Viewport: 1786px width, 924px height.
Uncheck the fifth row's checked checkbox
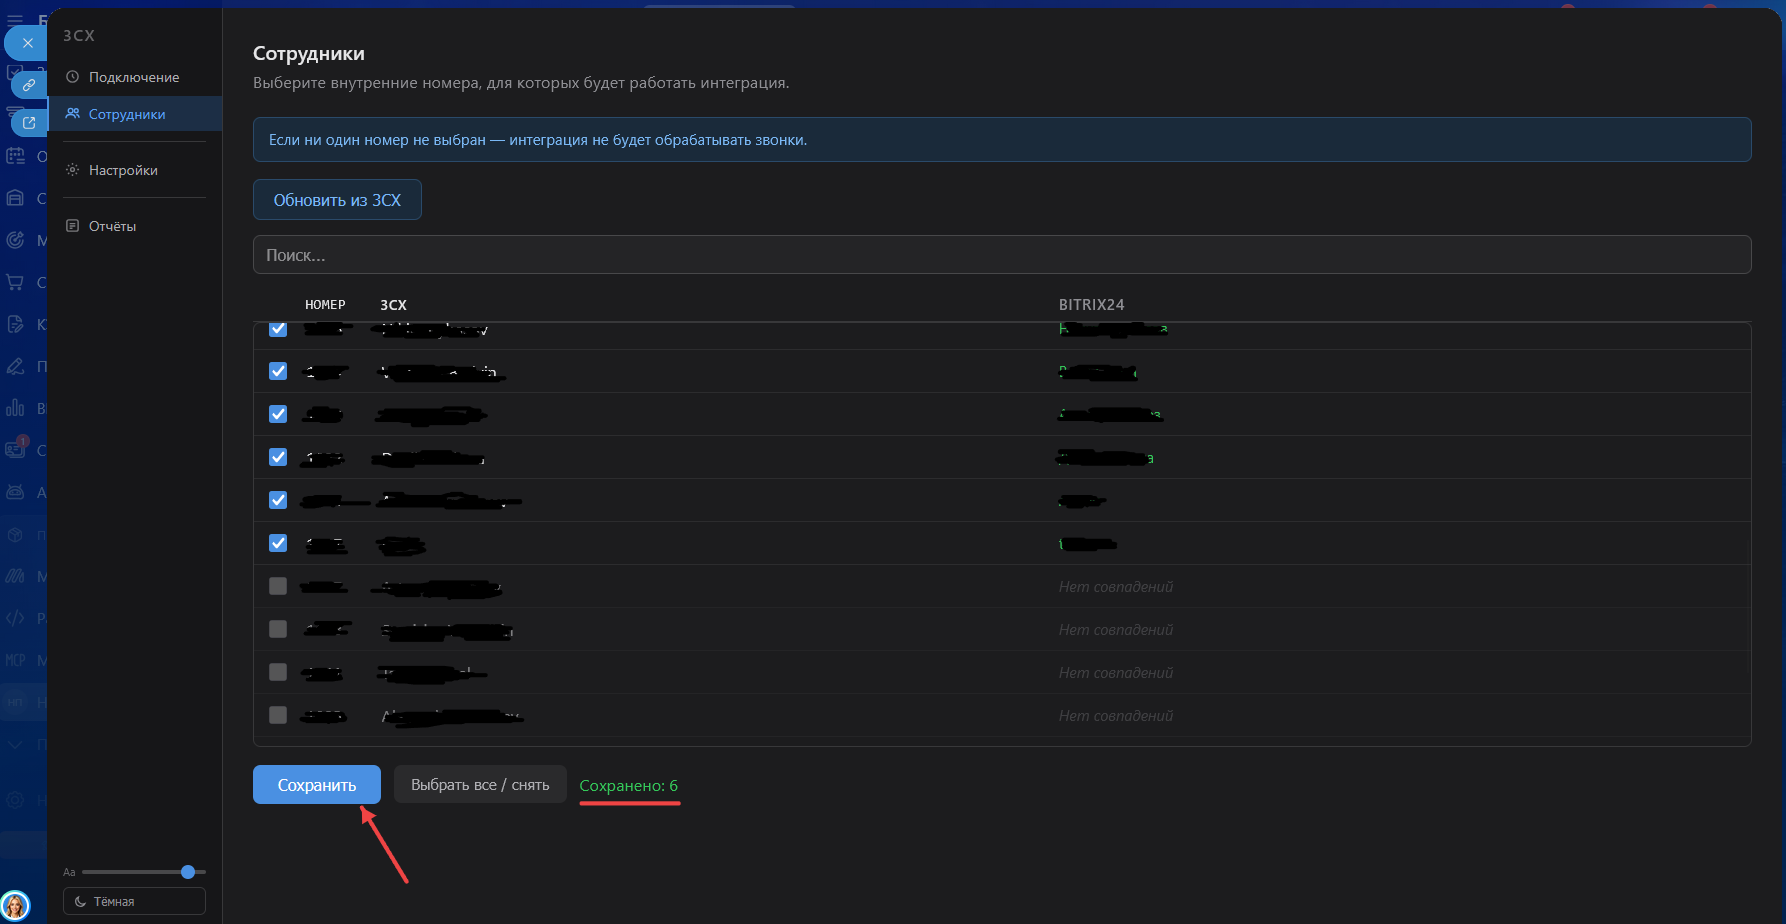point(278,500)
